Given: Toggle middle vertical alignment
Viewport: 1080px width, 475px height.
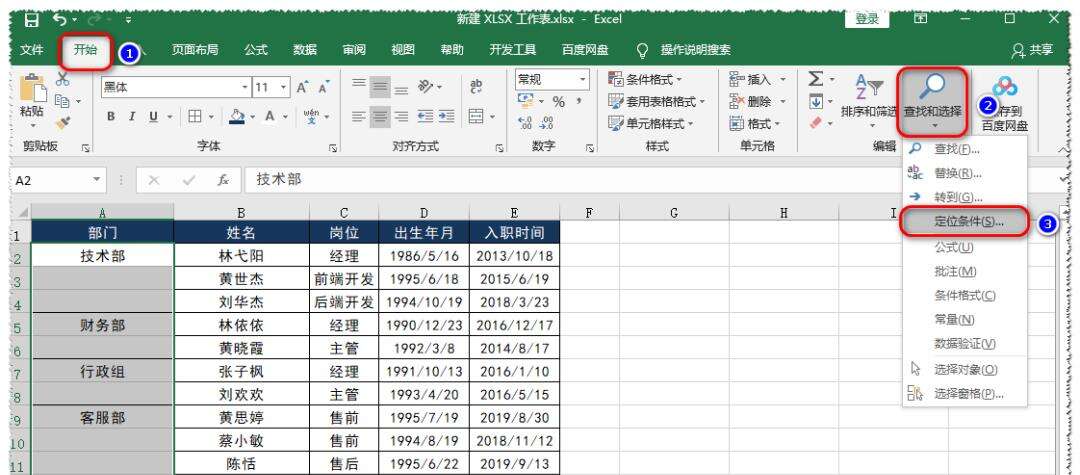Looking at the screenshot, I should pyautogui.click(x=380, y=87).
